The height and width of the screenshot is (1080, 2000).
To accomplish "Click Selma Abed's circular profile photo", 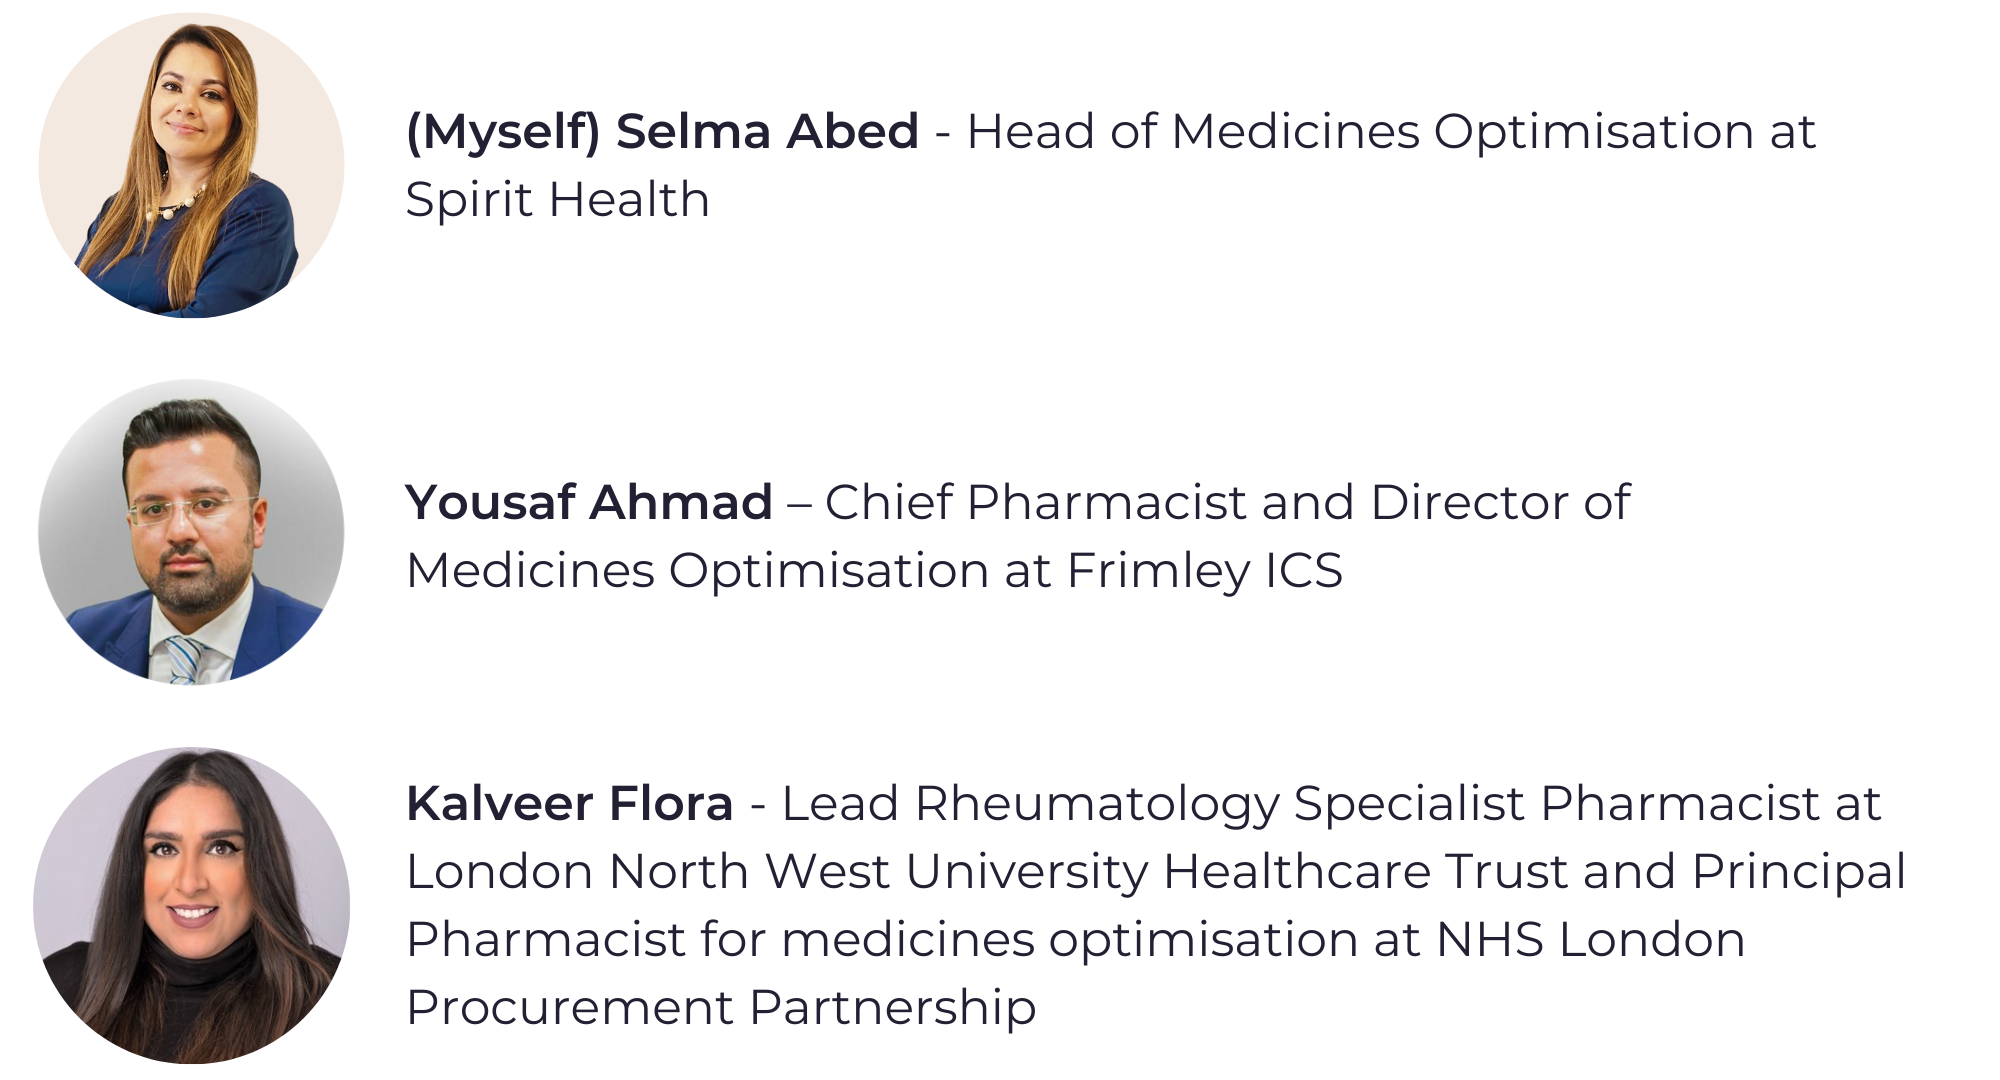I will point(191,165).
